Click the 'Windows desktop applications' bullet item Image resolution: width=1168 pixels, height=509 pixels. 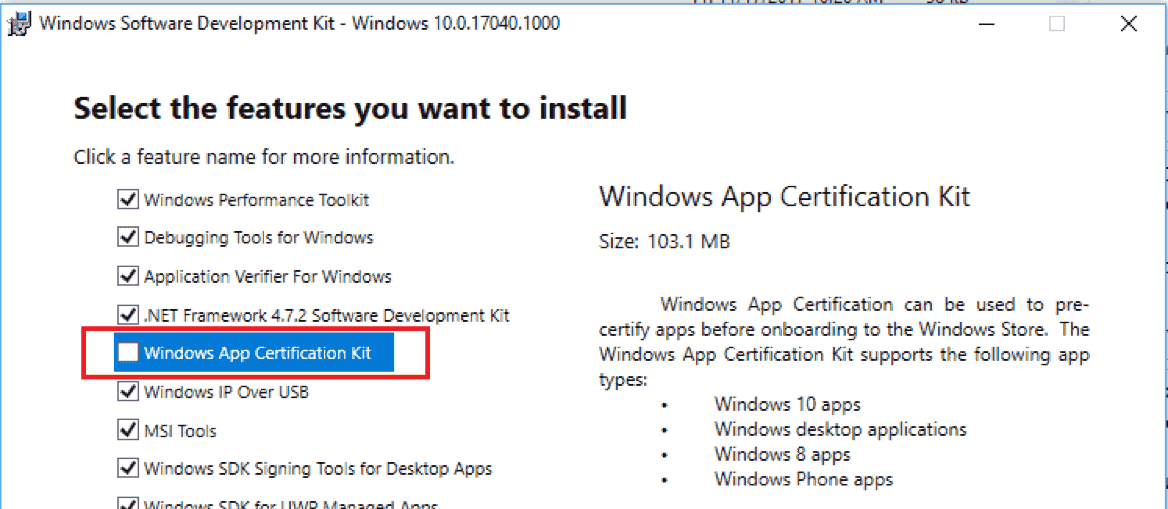point(840,429)
